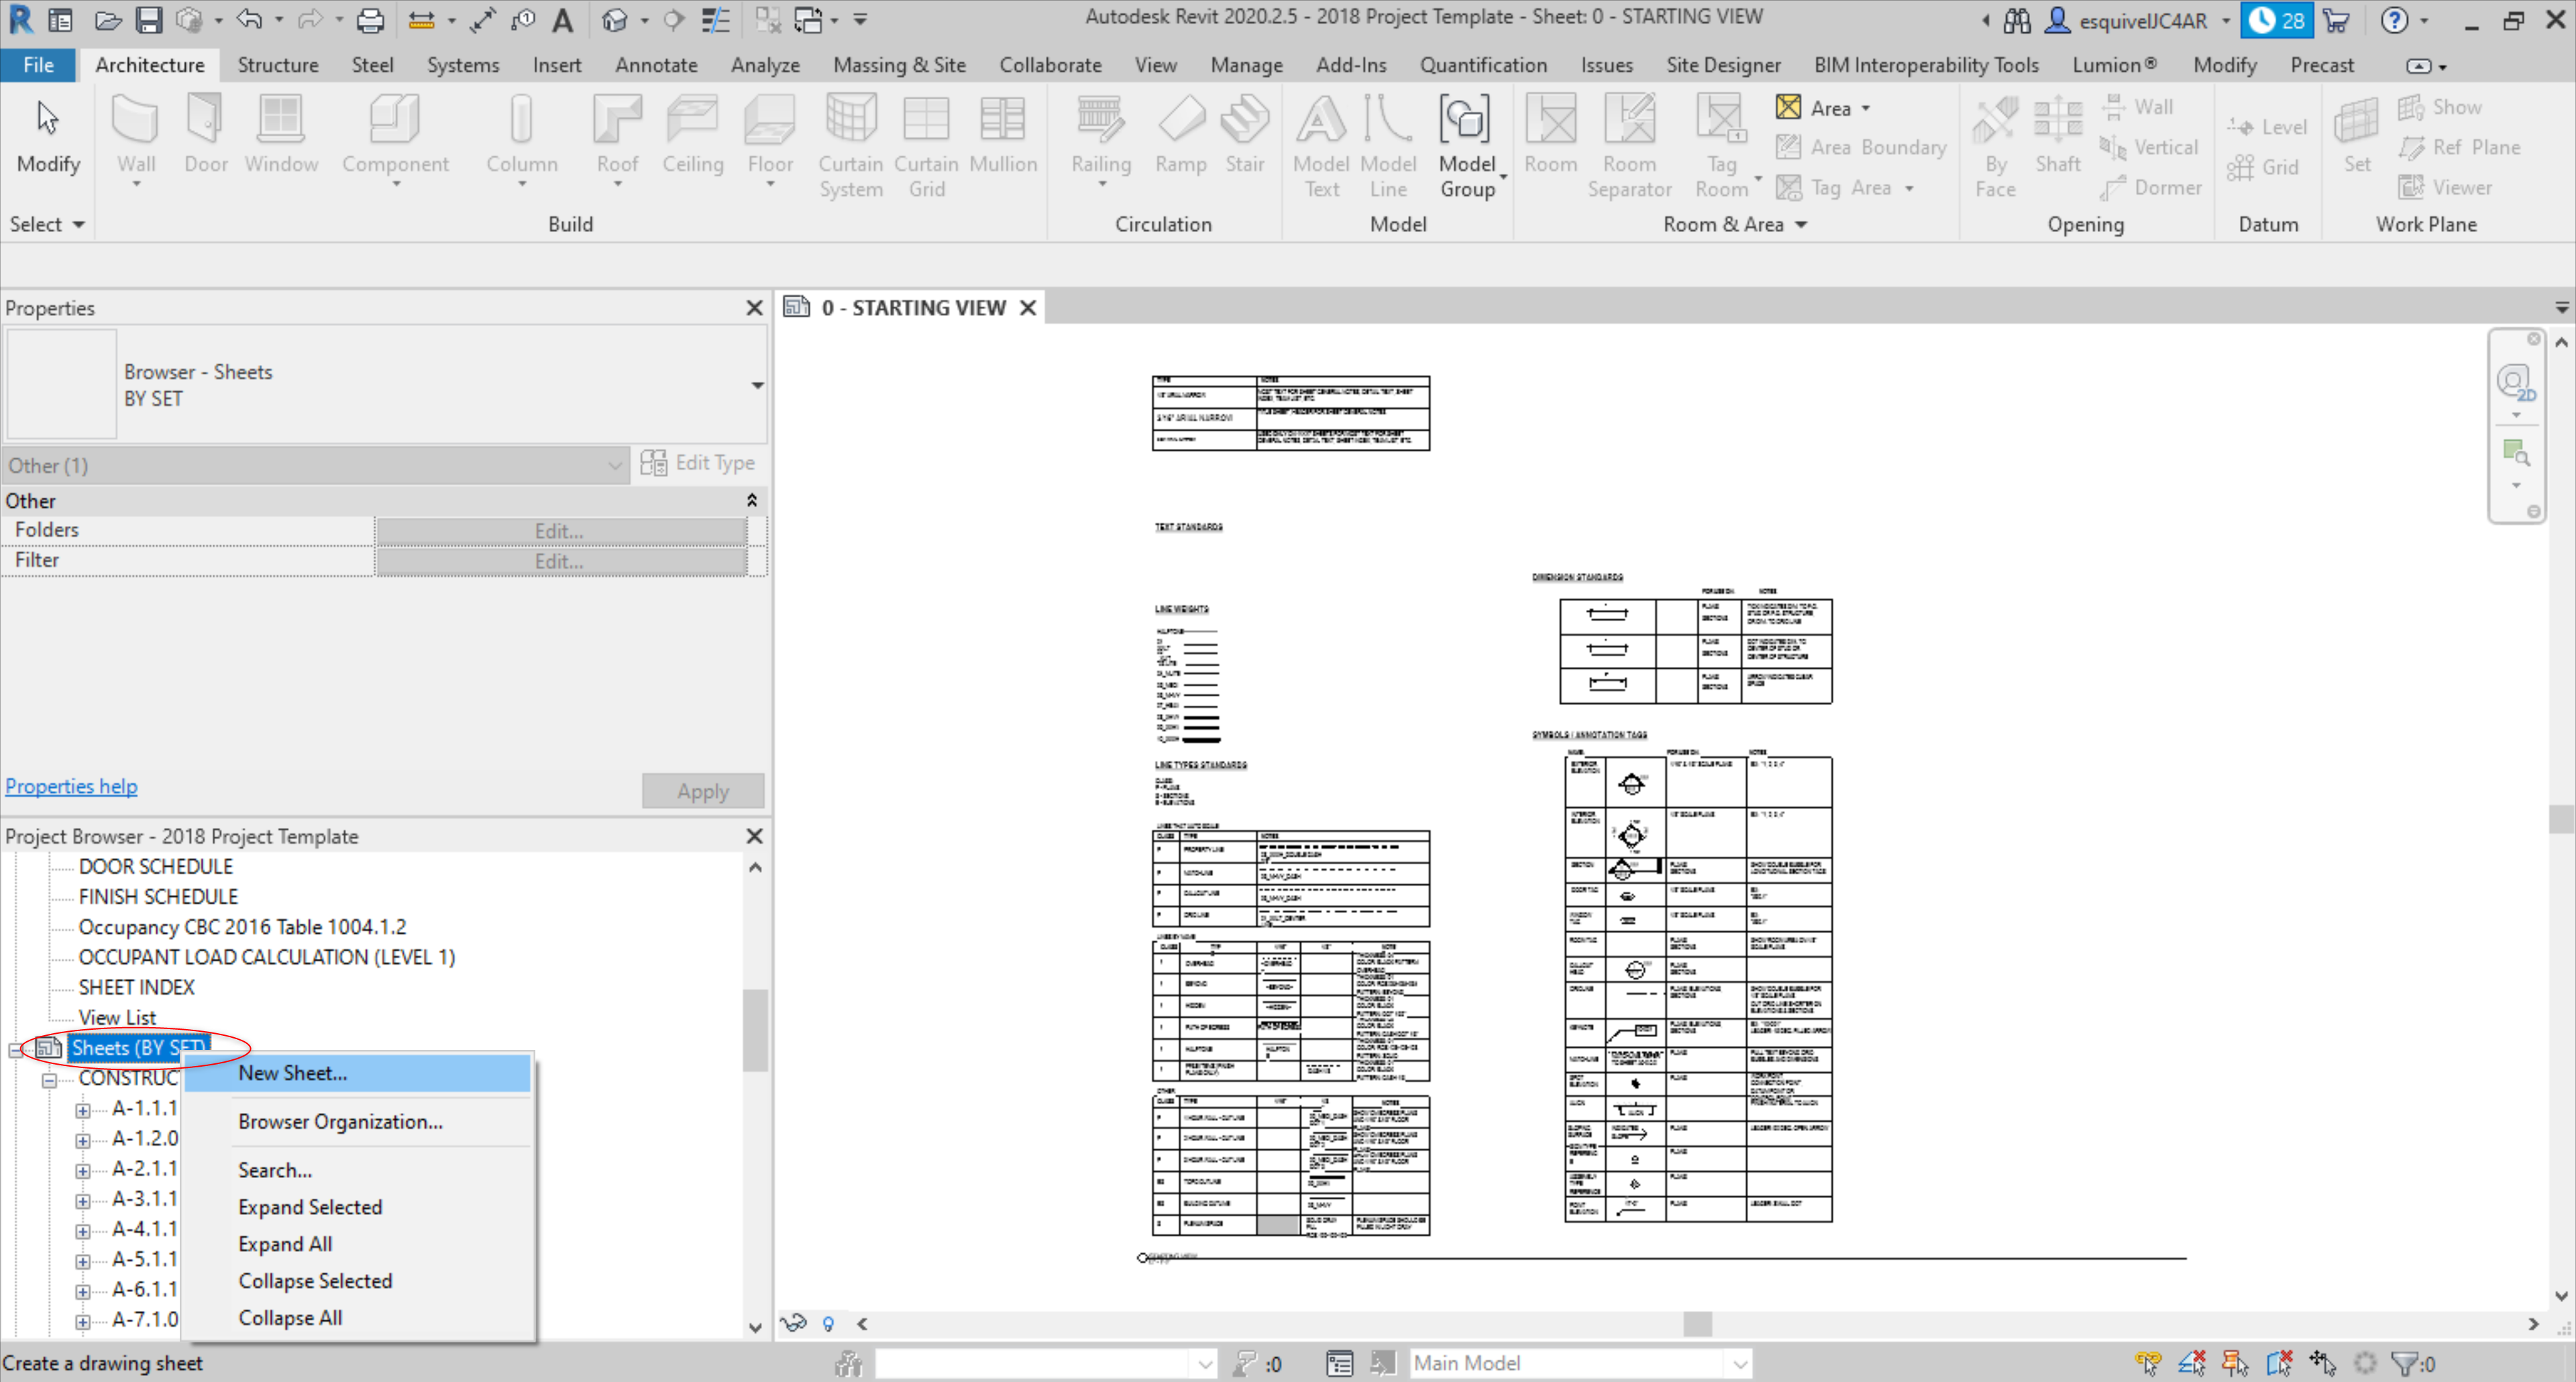Viewport: 2576px width, 1382px height.
Task: Click the Folders Edit... button
Action: click(561, 531)
